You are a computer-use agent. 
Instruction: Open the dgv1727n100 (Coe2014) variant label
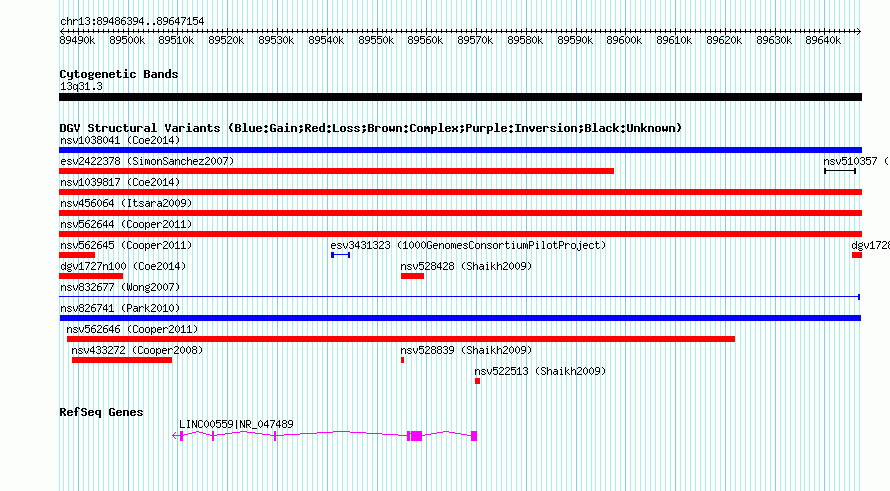point(123,266)
